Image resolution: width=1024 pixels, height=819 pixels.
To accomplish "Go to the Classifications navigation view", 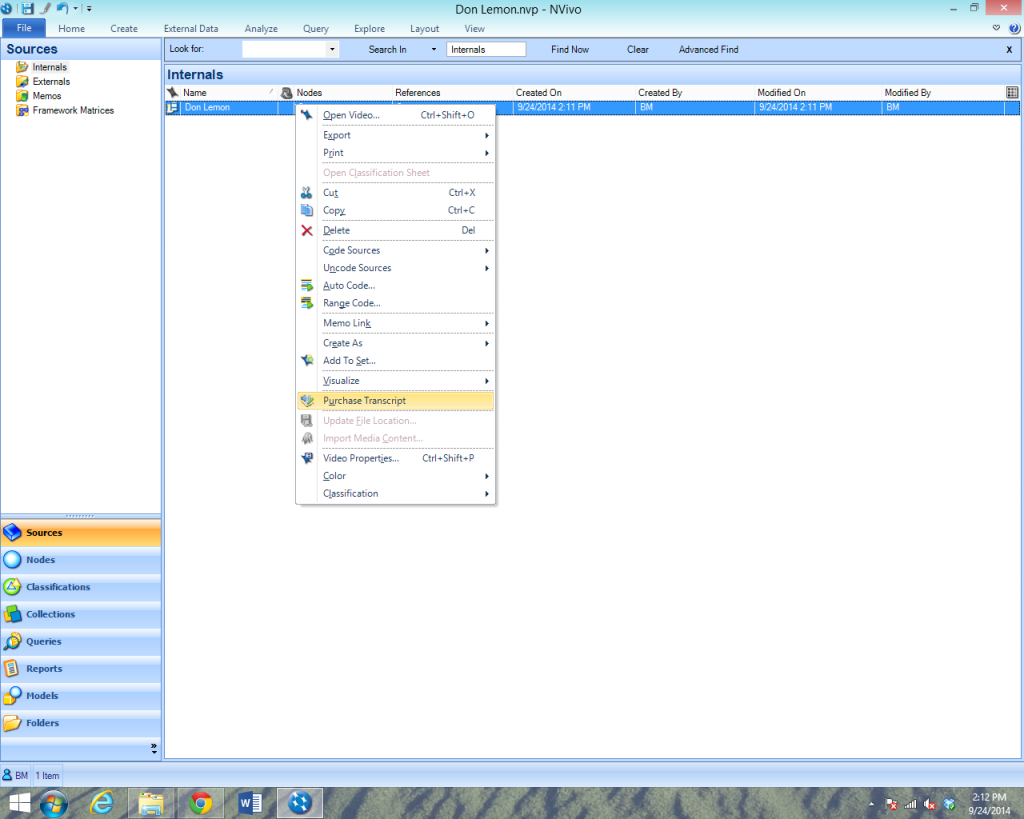I will pos(81,587).
